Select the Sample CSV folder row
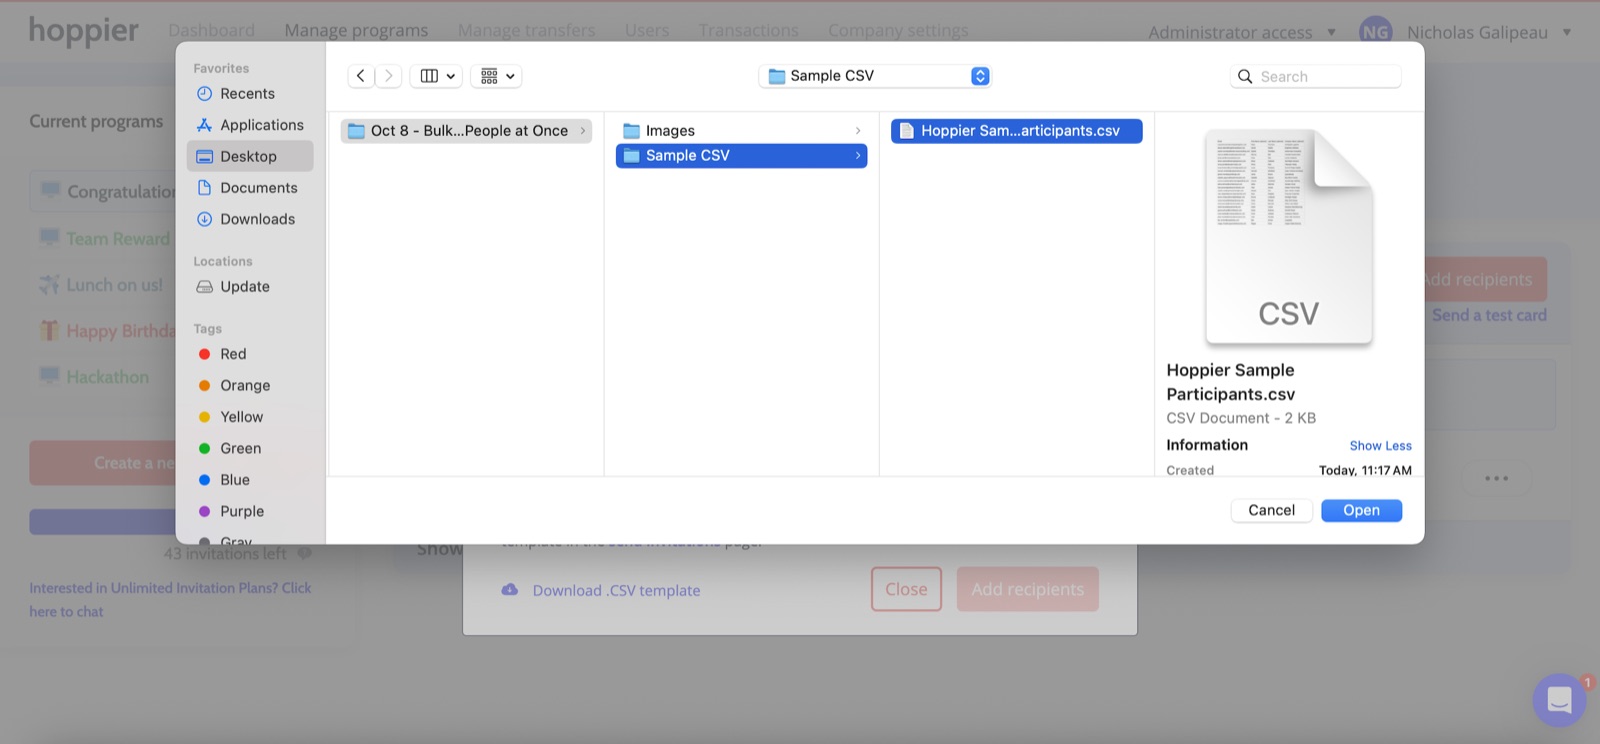This screenshot has height=744, width=1600. 742,156
